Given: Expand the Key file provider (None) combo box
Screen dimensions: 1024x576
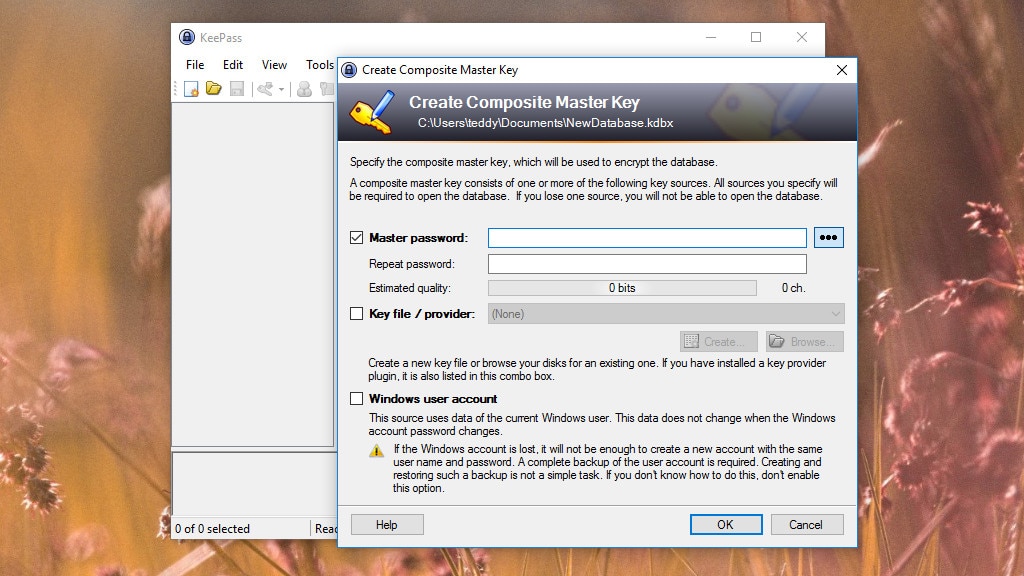Looking at the screenshot, I should [x=666, y=314].
